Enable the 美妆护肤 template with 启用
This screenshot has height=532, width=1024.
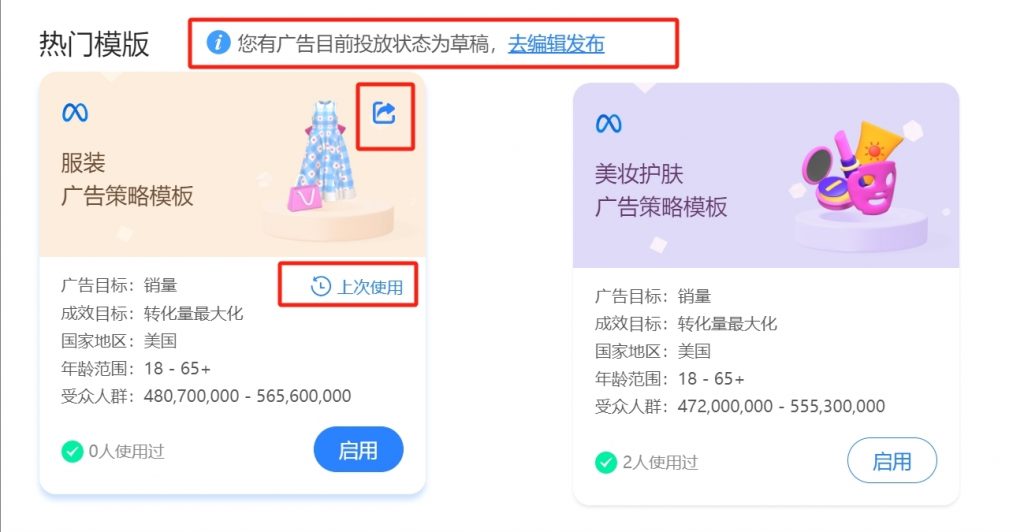coord(891,461)
